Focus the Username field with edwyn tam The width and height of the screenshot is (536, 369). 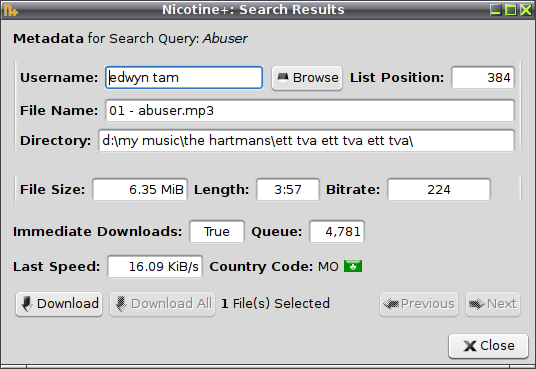(x=184, y=78)
